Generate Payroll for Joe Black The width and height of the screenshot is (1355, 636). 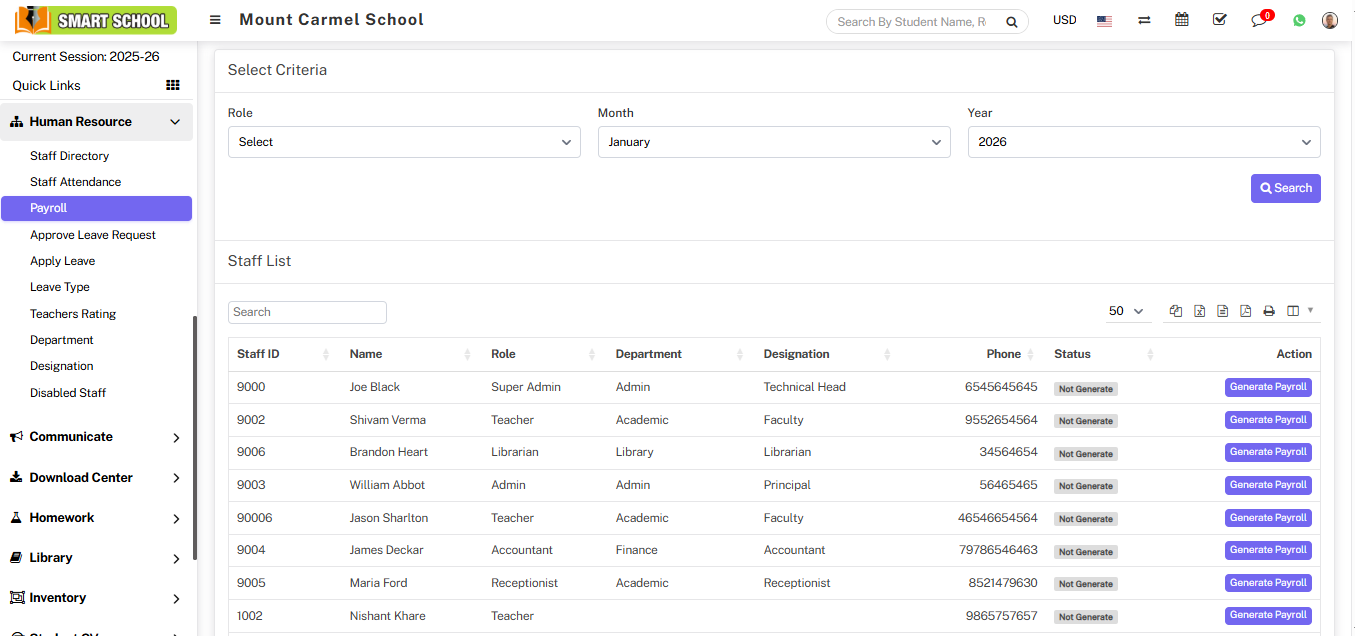click(x=1267, y=387)
